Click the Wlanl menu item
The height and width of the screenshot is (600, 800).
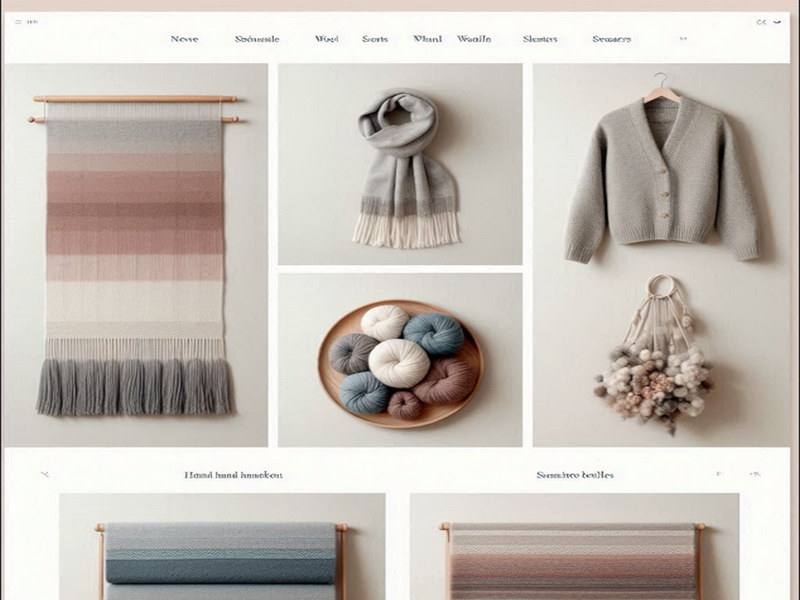427,39
